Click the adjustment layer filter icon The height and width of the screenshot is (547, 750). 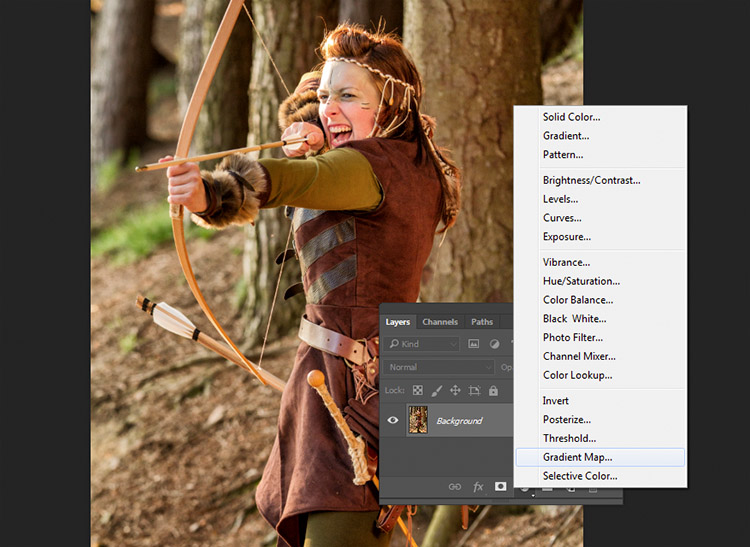point(495,344)
